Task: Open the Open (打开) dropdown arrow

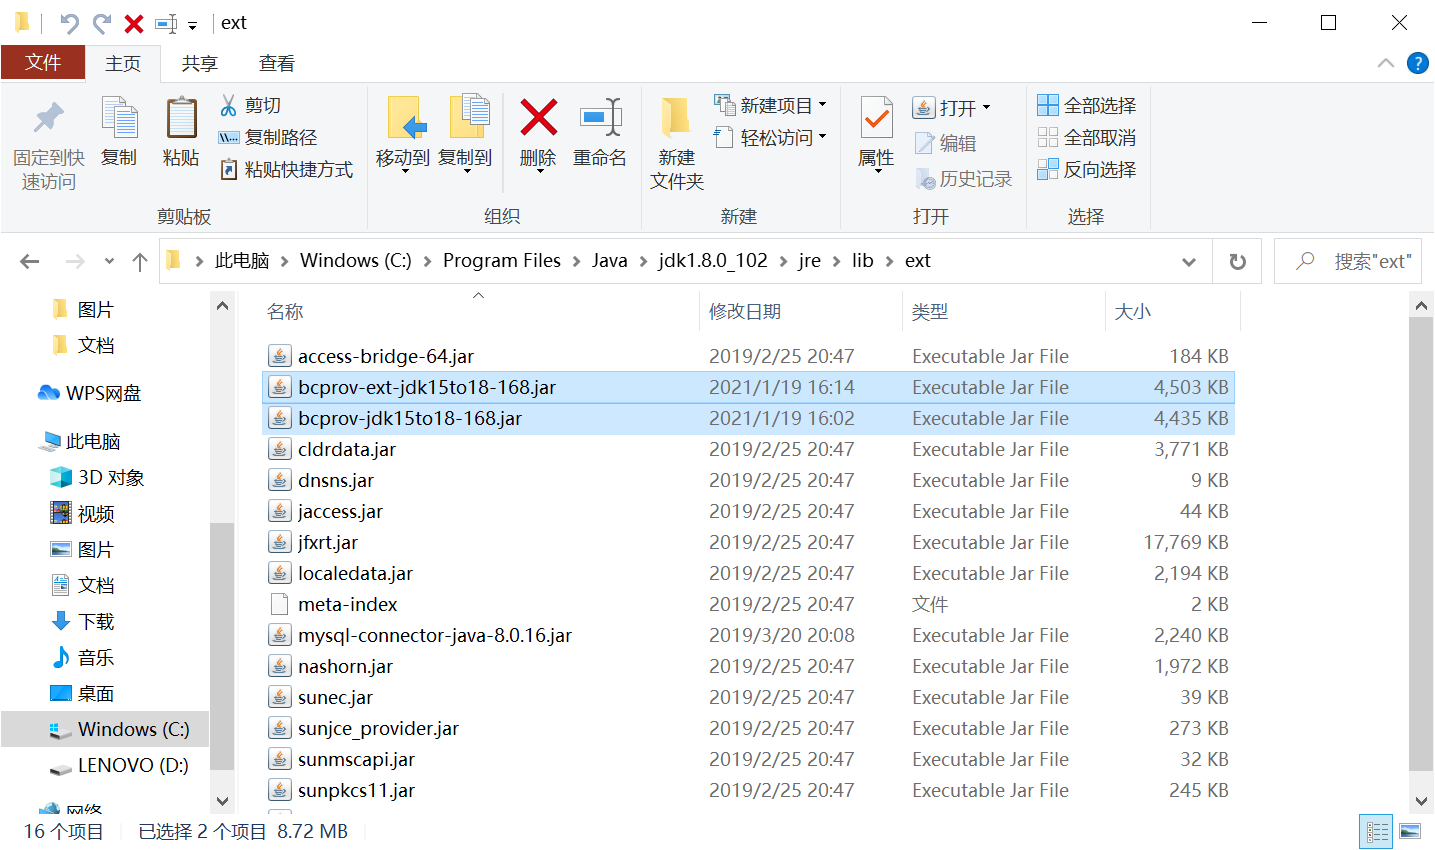Action: pos(986,107)
